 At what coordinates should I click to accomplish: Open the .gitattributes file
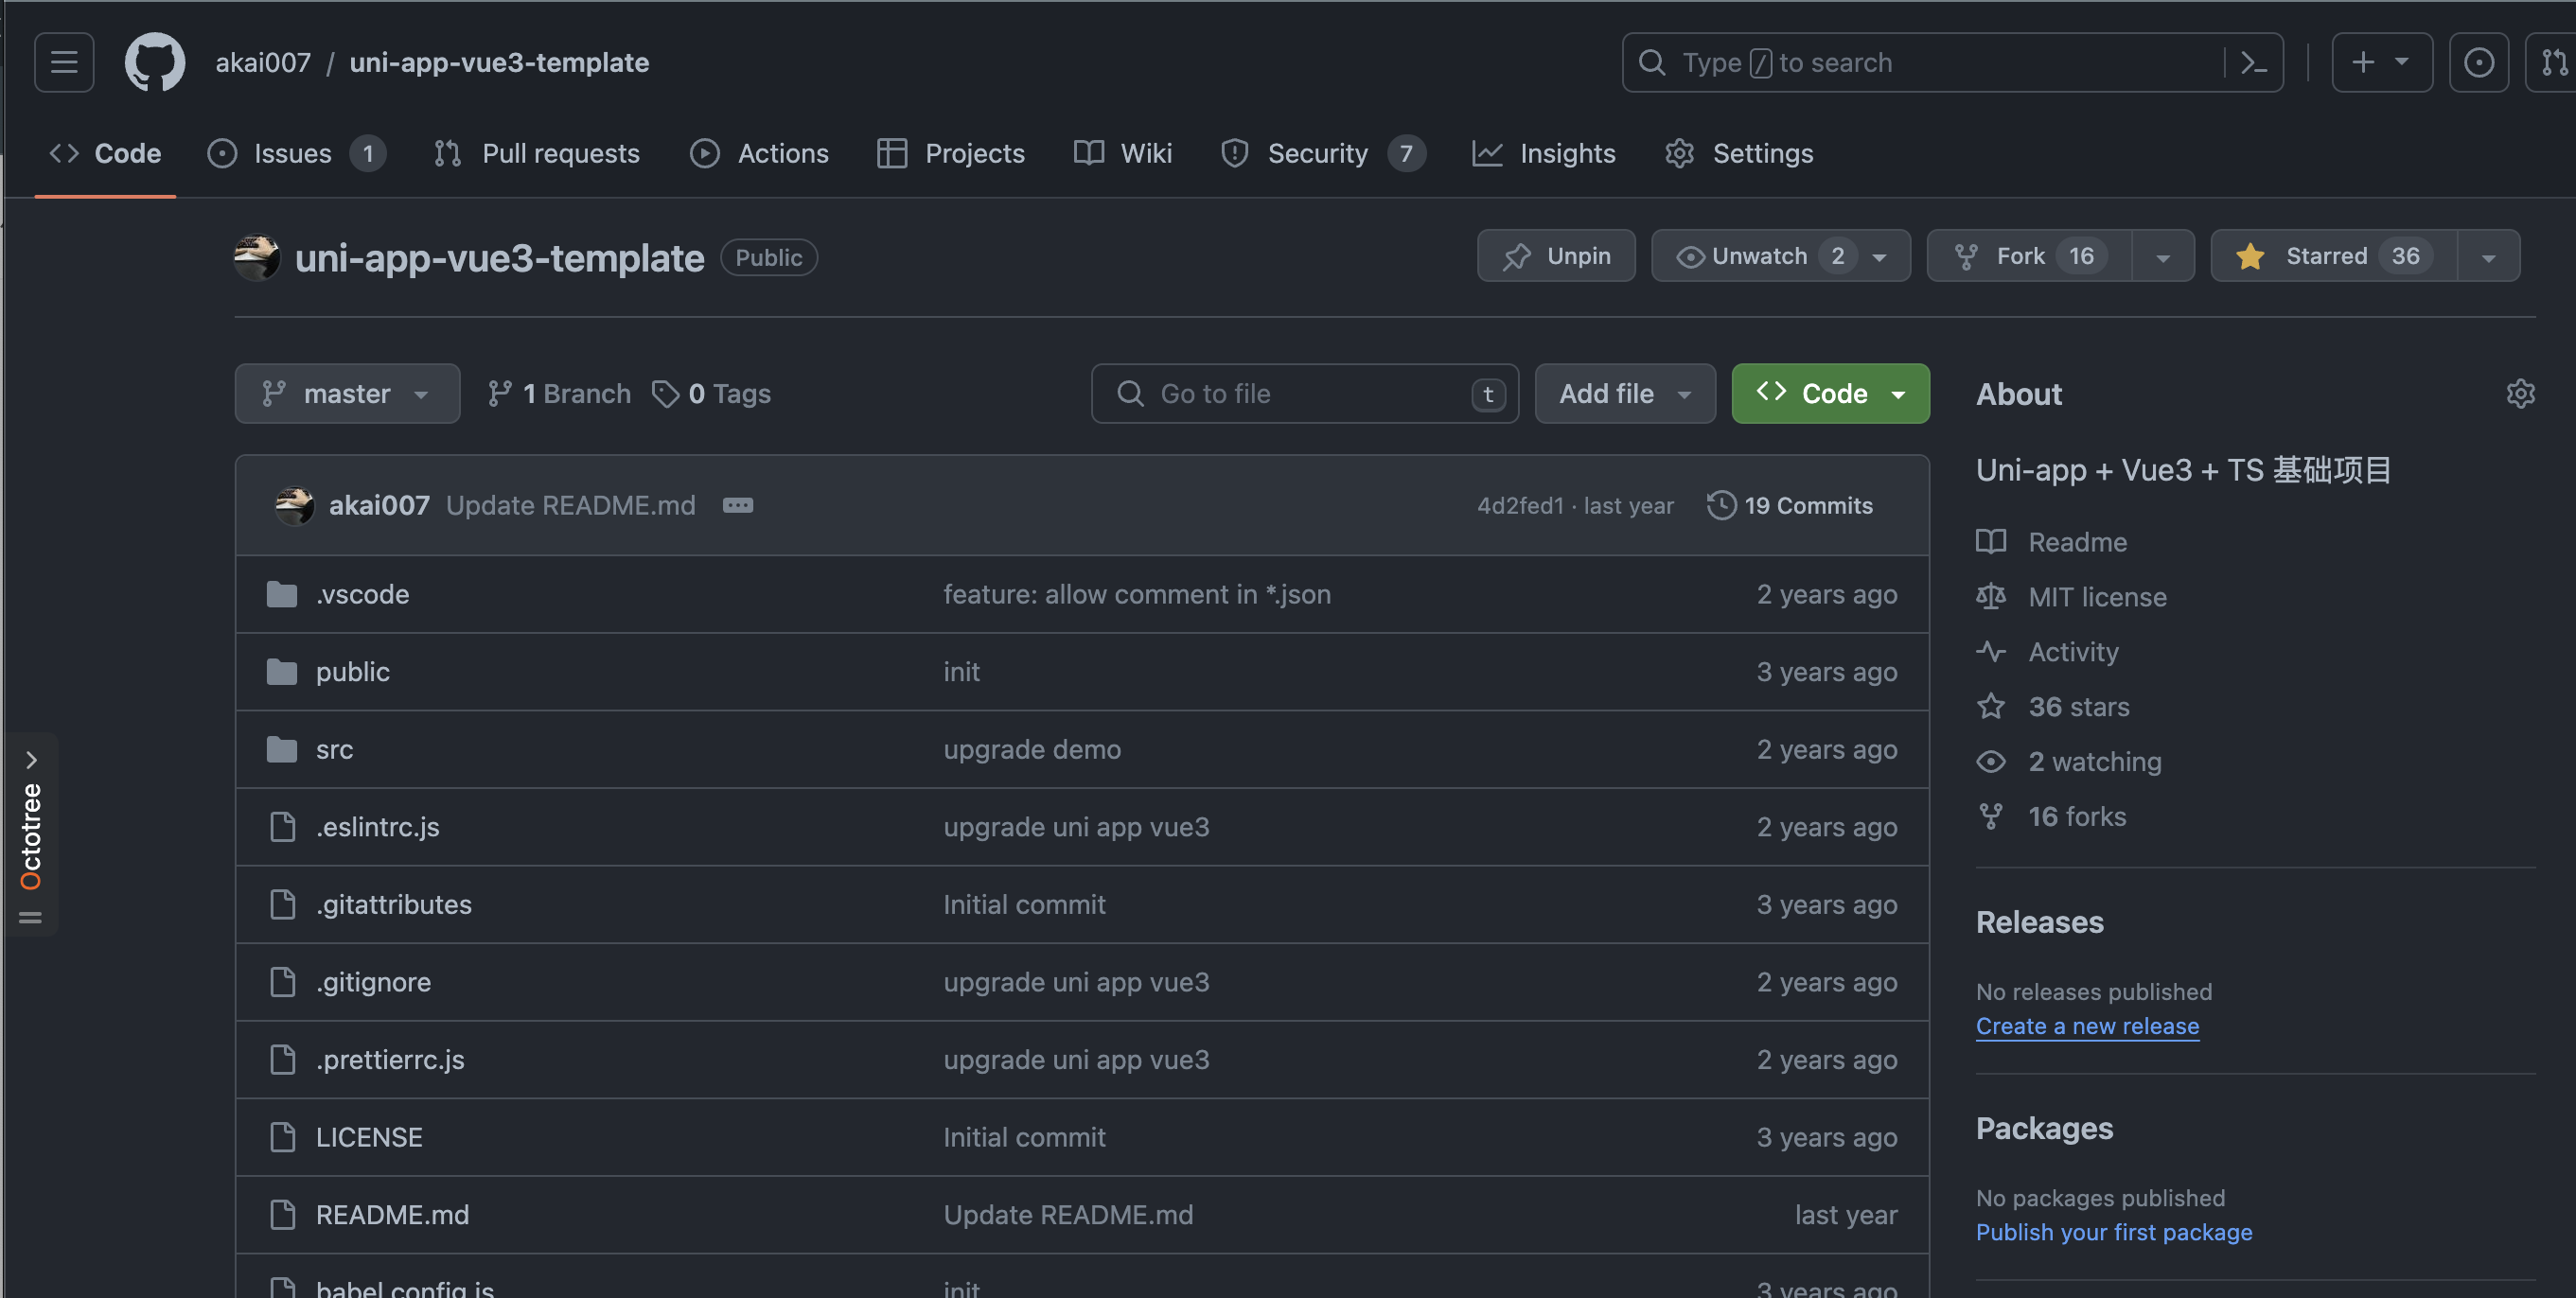(x=393, y=904)
